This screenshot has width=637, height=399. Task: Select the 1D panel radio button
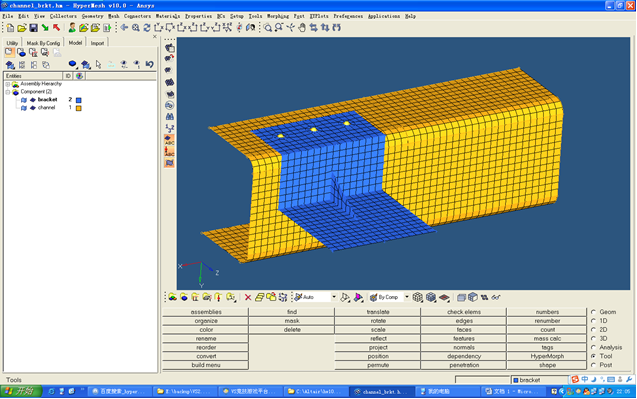(594, 321)
